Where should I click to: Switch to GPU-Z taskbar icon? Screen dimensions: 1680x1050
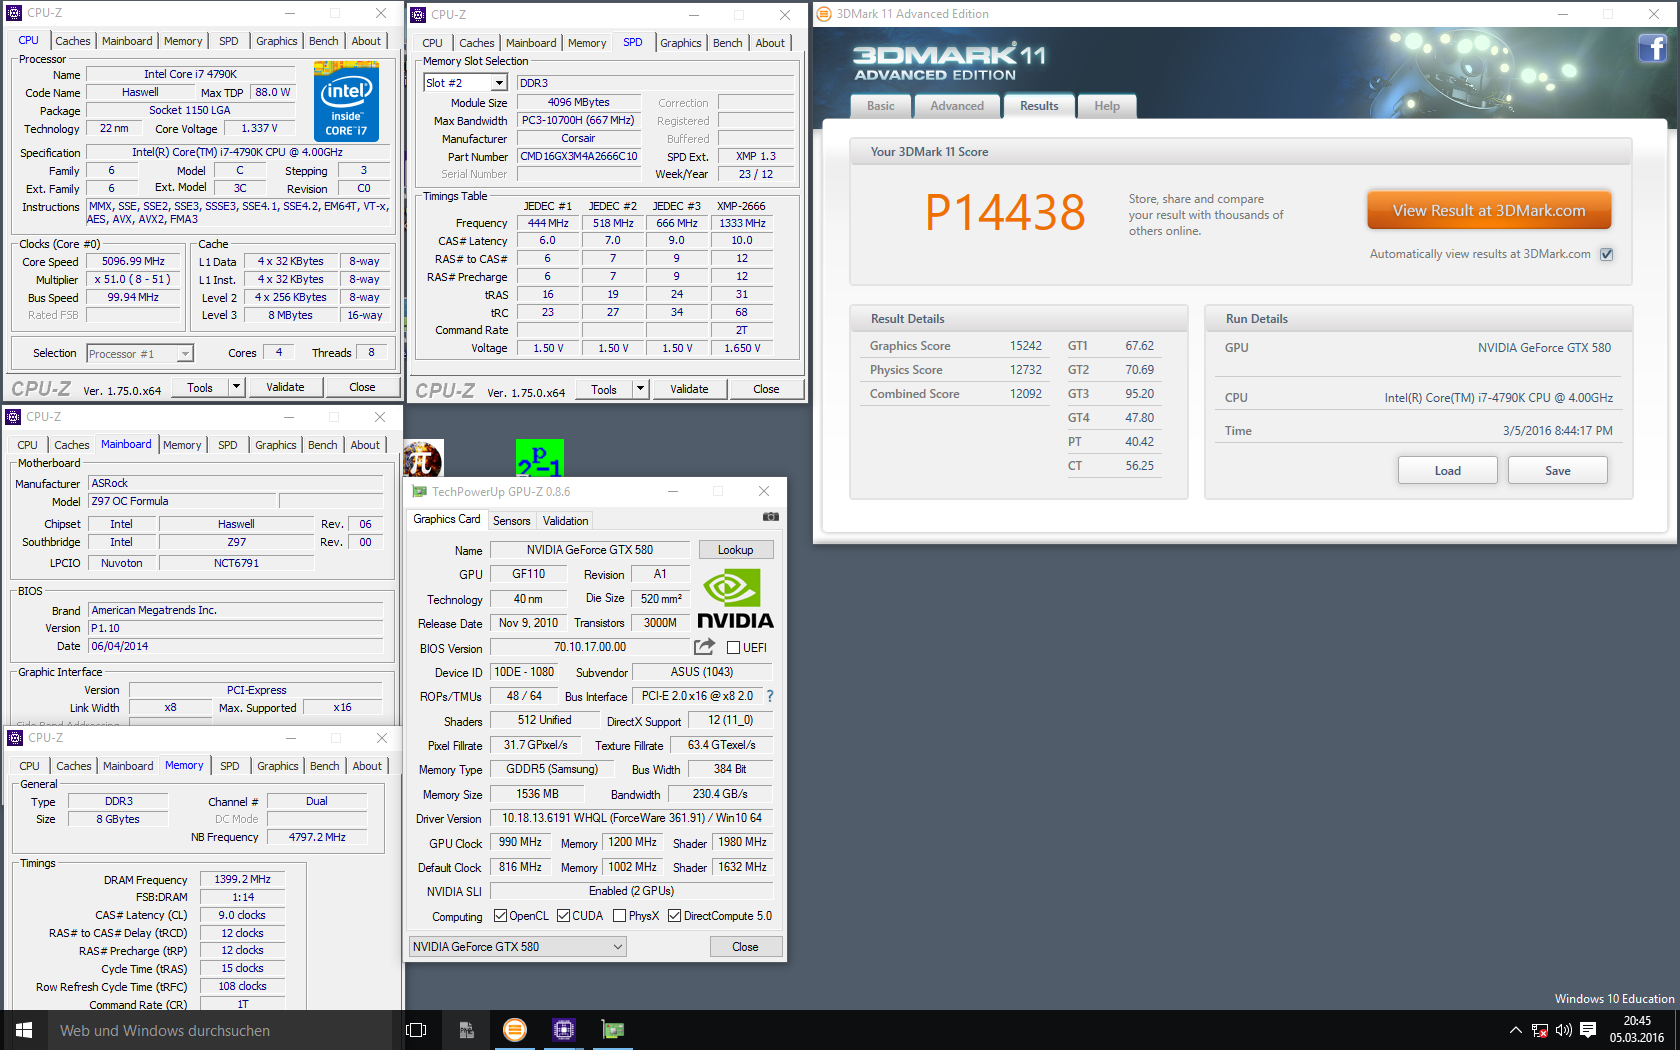[x=613, y=1030]
